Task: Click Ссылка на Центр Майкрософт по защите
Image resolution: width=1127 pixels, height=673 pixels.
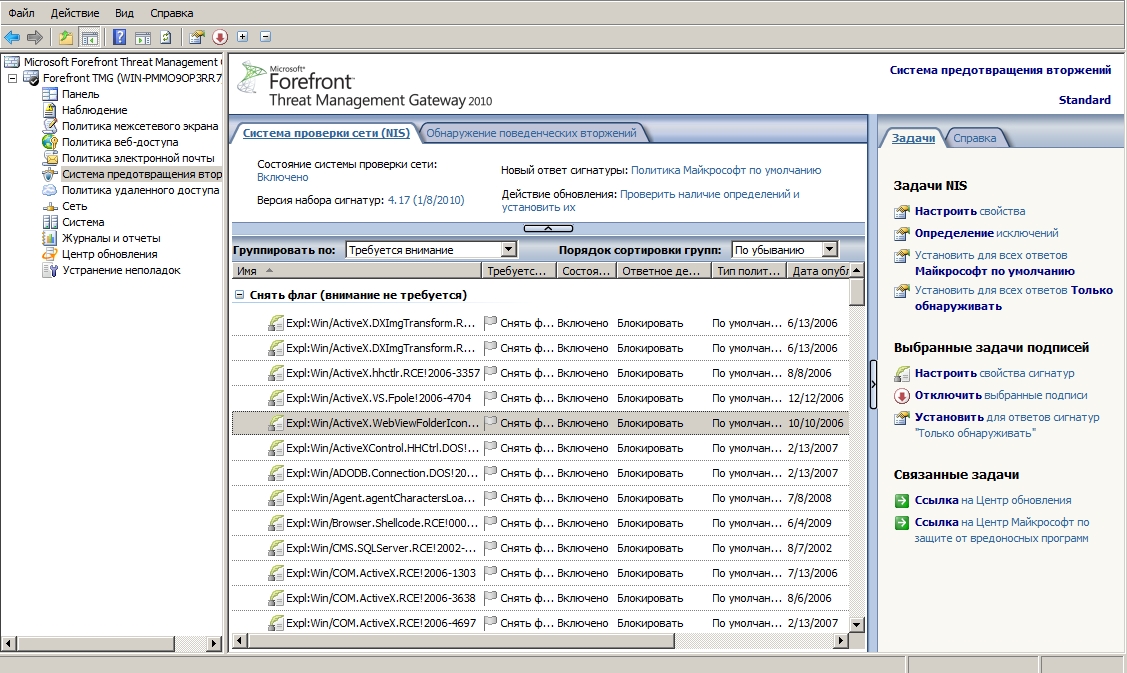Action: pyautogui.click(x=1002, y=530)
